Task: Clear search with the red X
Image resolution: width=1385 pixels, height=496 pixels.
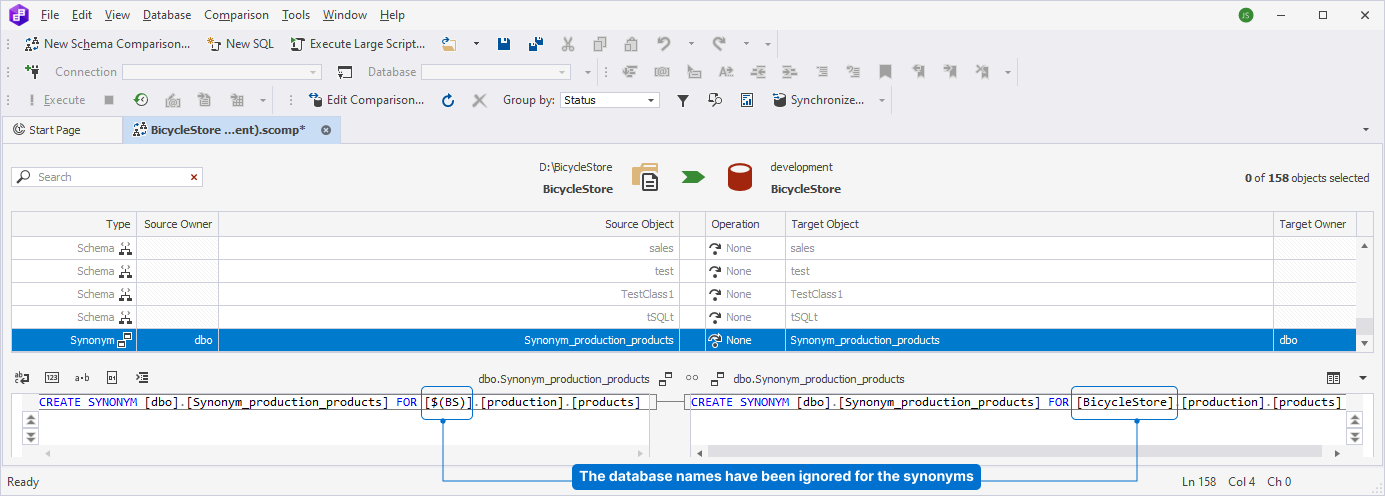Action: (x=194, y=177)
